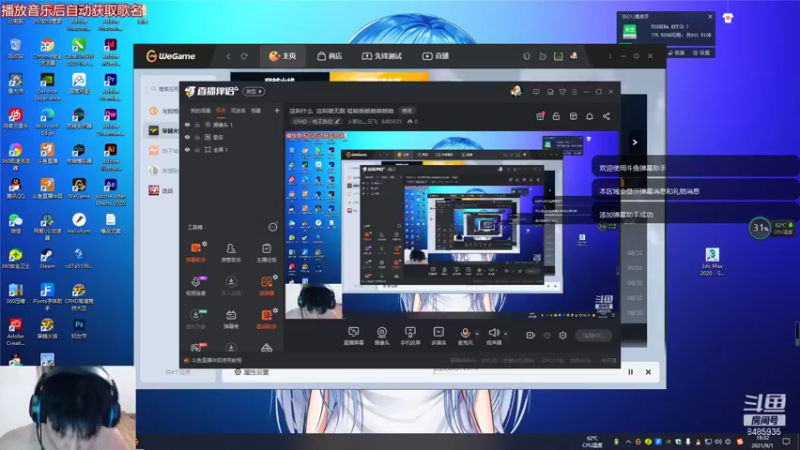Add 手机投屏 phone mirroring source
This screenshot has height=450, width=800.
[410, 336]
